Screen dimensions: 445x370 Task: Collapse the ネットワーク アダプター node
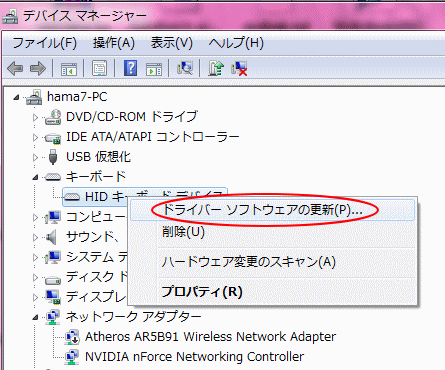point(35,317)
